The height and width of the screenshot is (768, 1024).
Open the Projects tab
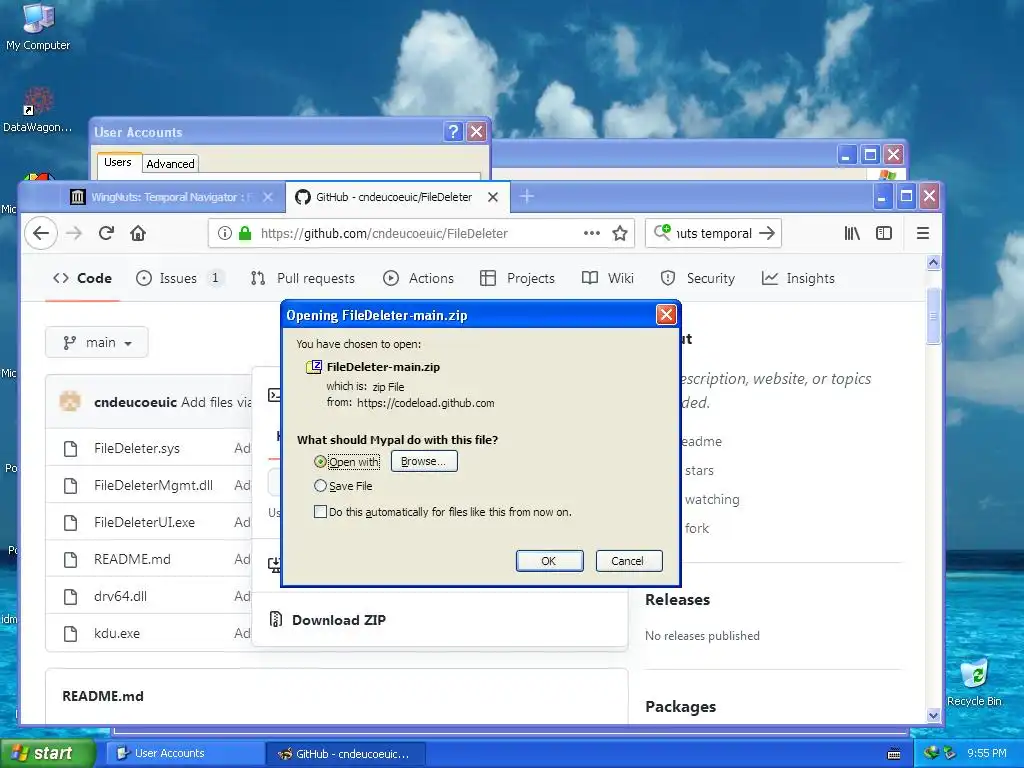point(517,278)
